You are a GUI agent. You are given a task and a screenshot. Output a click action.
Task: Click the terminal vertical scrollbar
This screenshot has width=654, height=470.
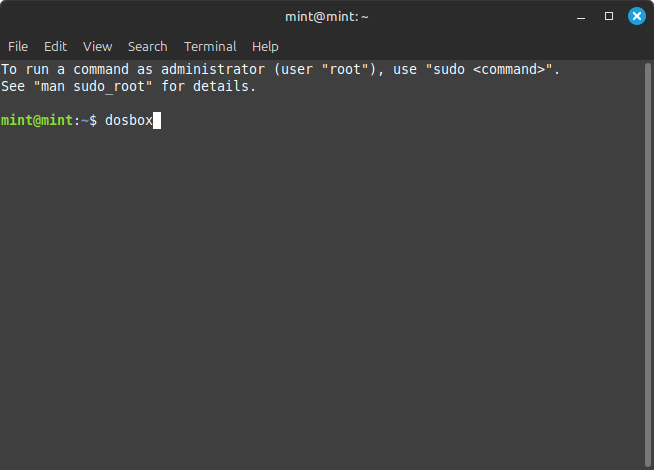tap(648, 260)
